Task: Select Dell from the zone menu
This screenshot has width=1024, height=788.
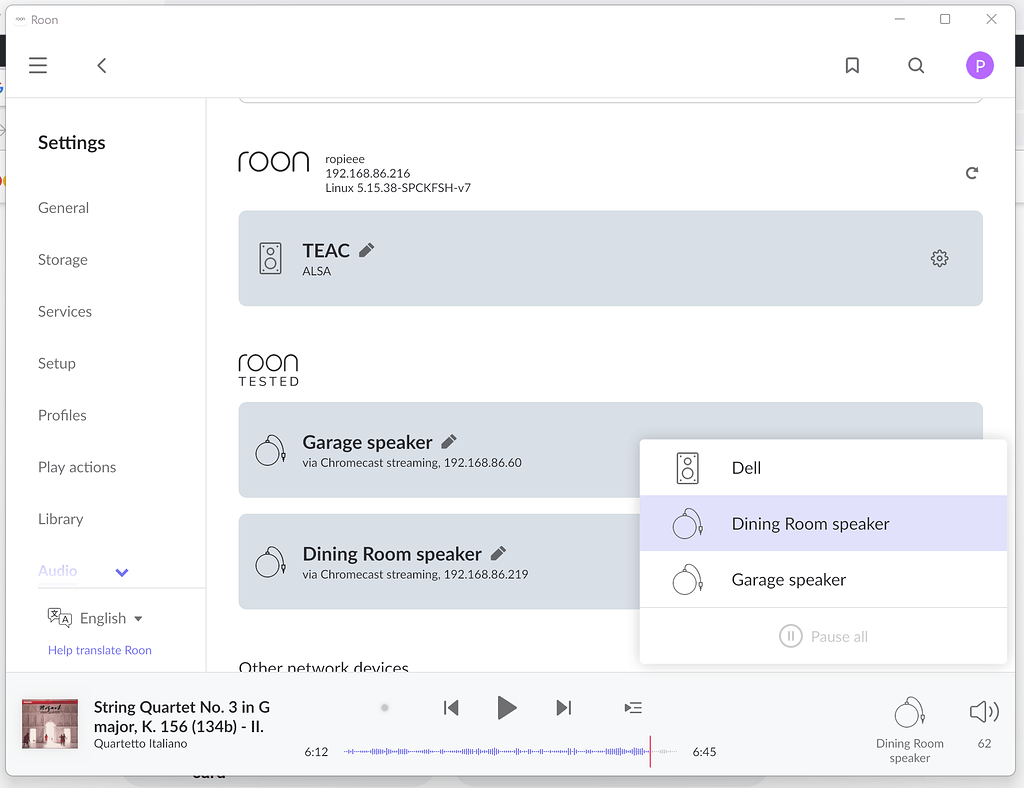Action: click(747, 467)
